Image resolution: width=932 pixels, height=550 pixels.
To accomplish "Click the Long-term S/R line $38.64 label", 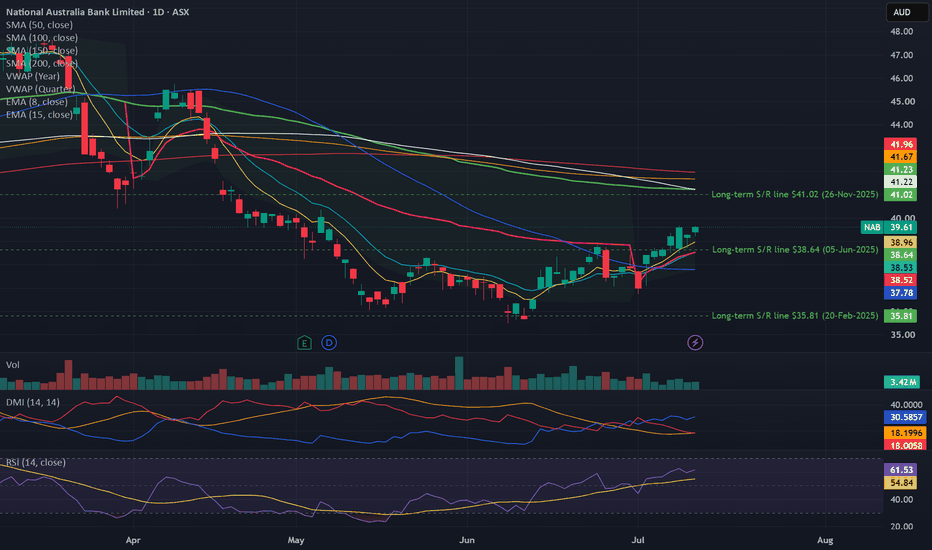I will click(795, 250).
